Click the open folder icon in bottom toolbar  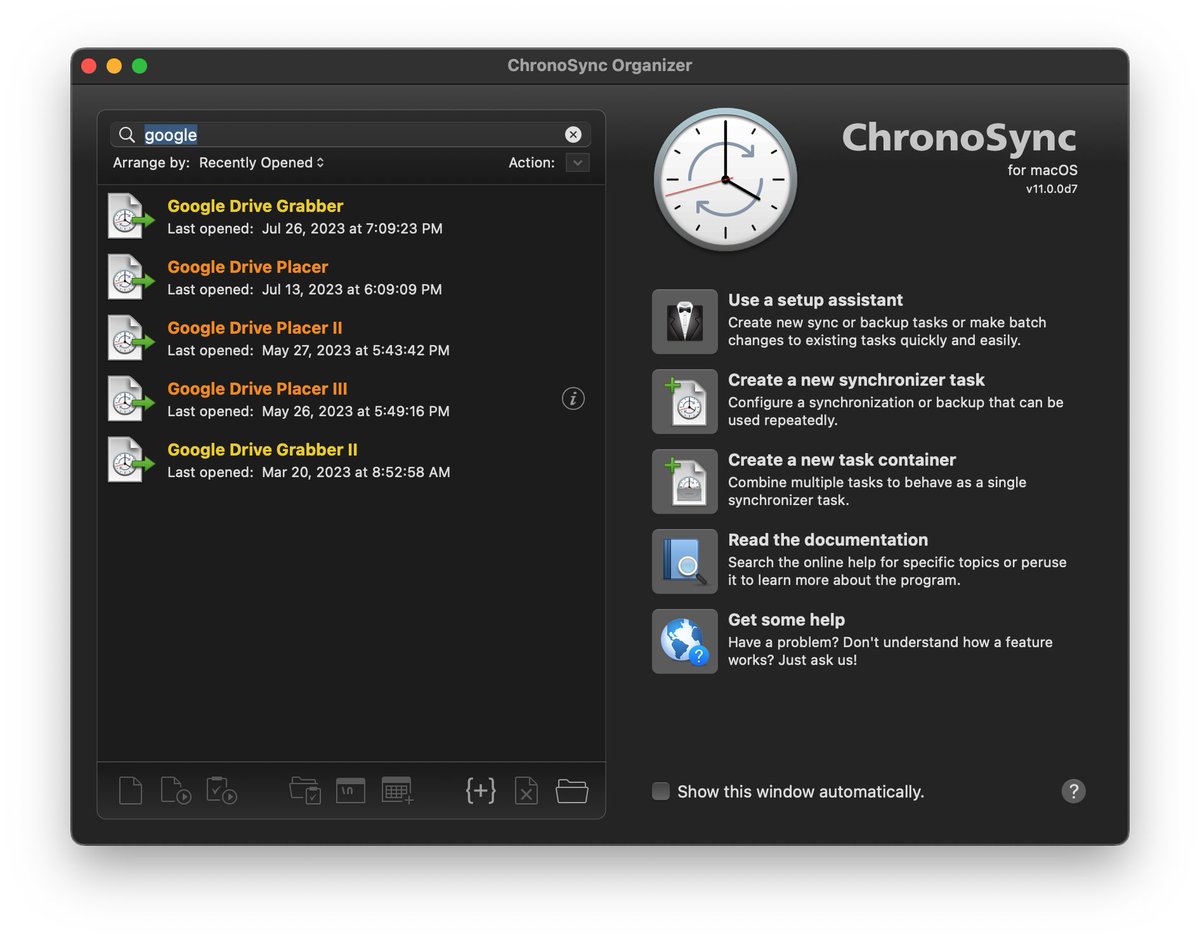click(572, 791)
